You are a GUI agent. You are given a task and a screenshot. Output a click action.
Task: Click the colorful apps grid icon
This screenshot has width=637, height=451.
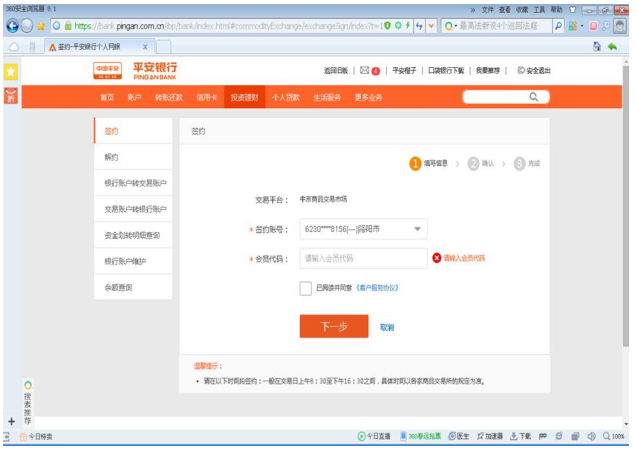point(573,26)
